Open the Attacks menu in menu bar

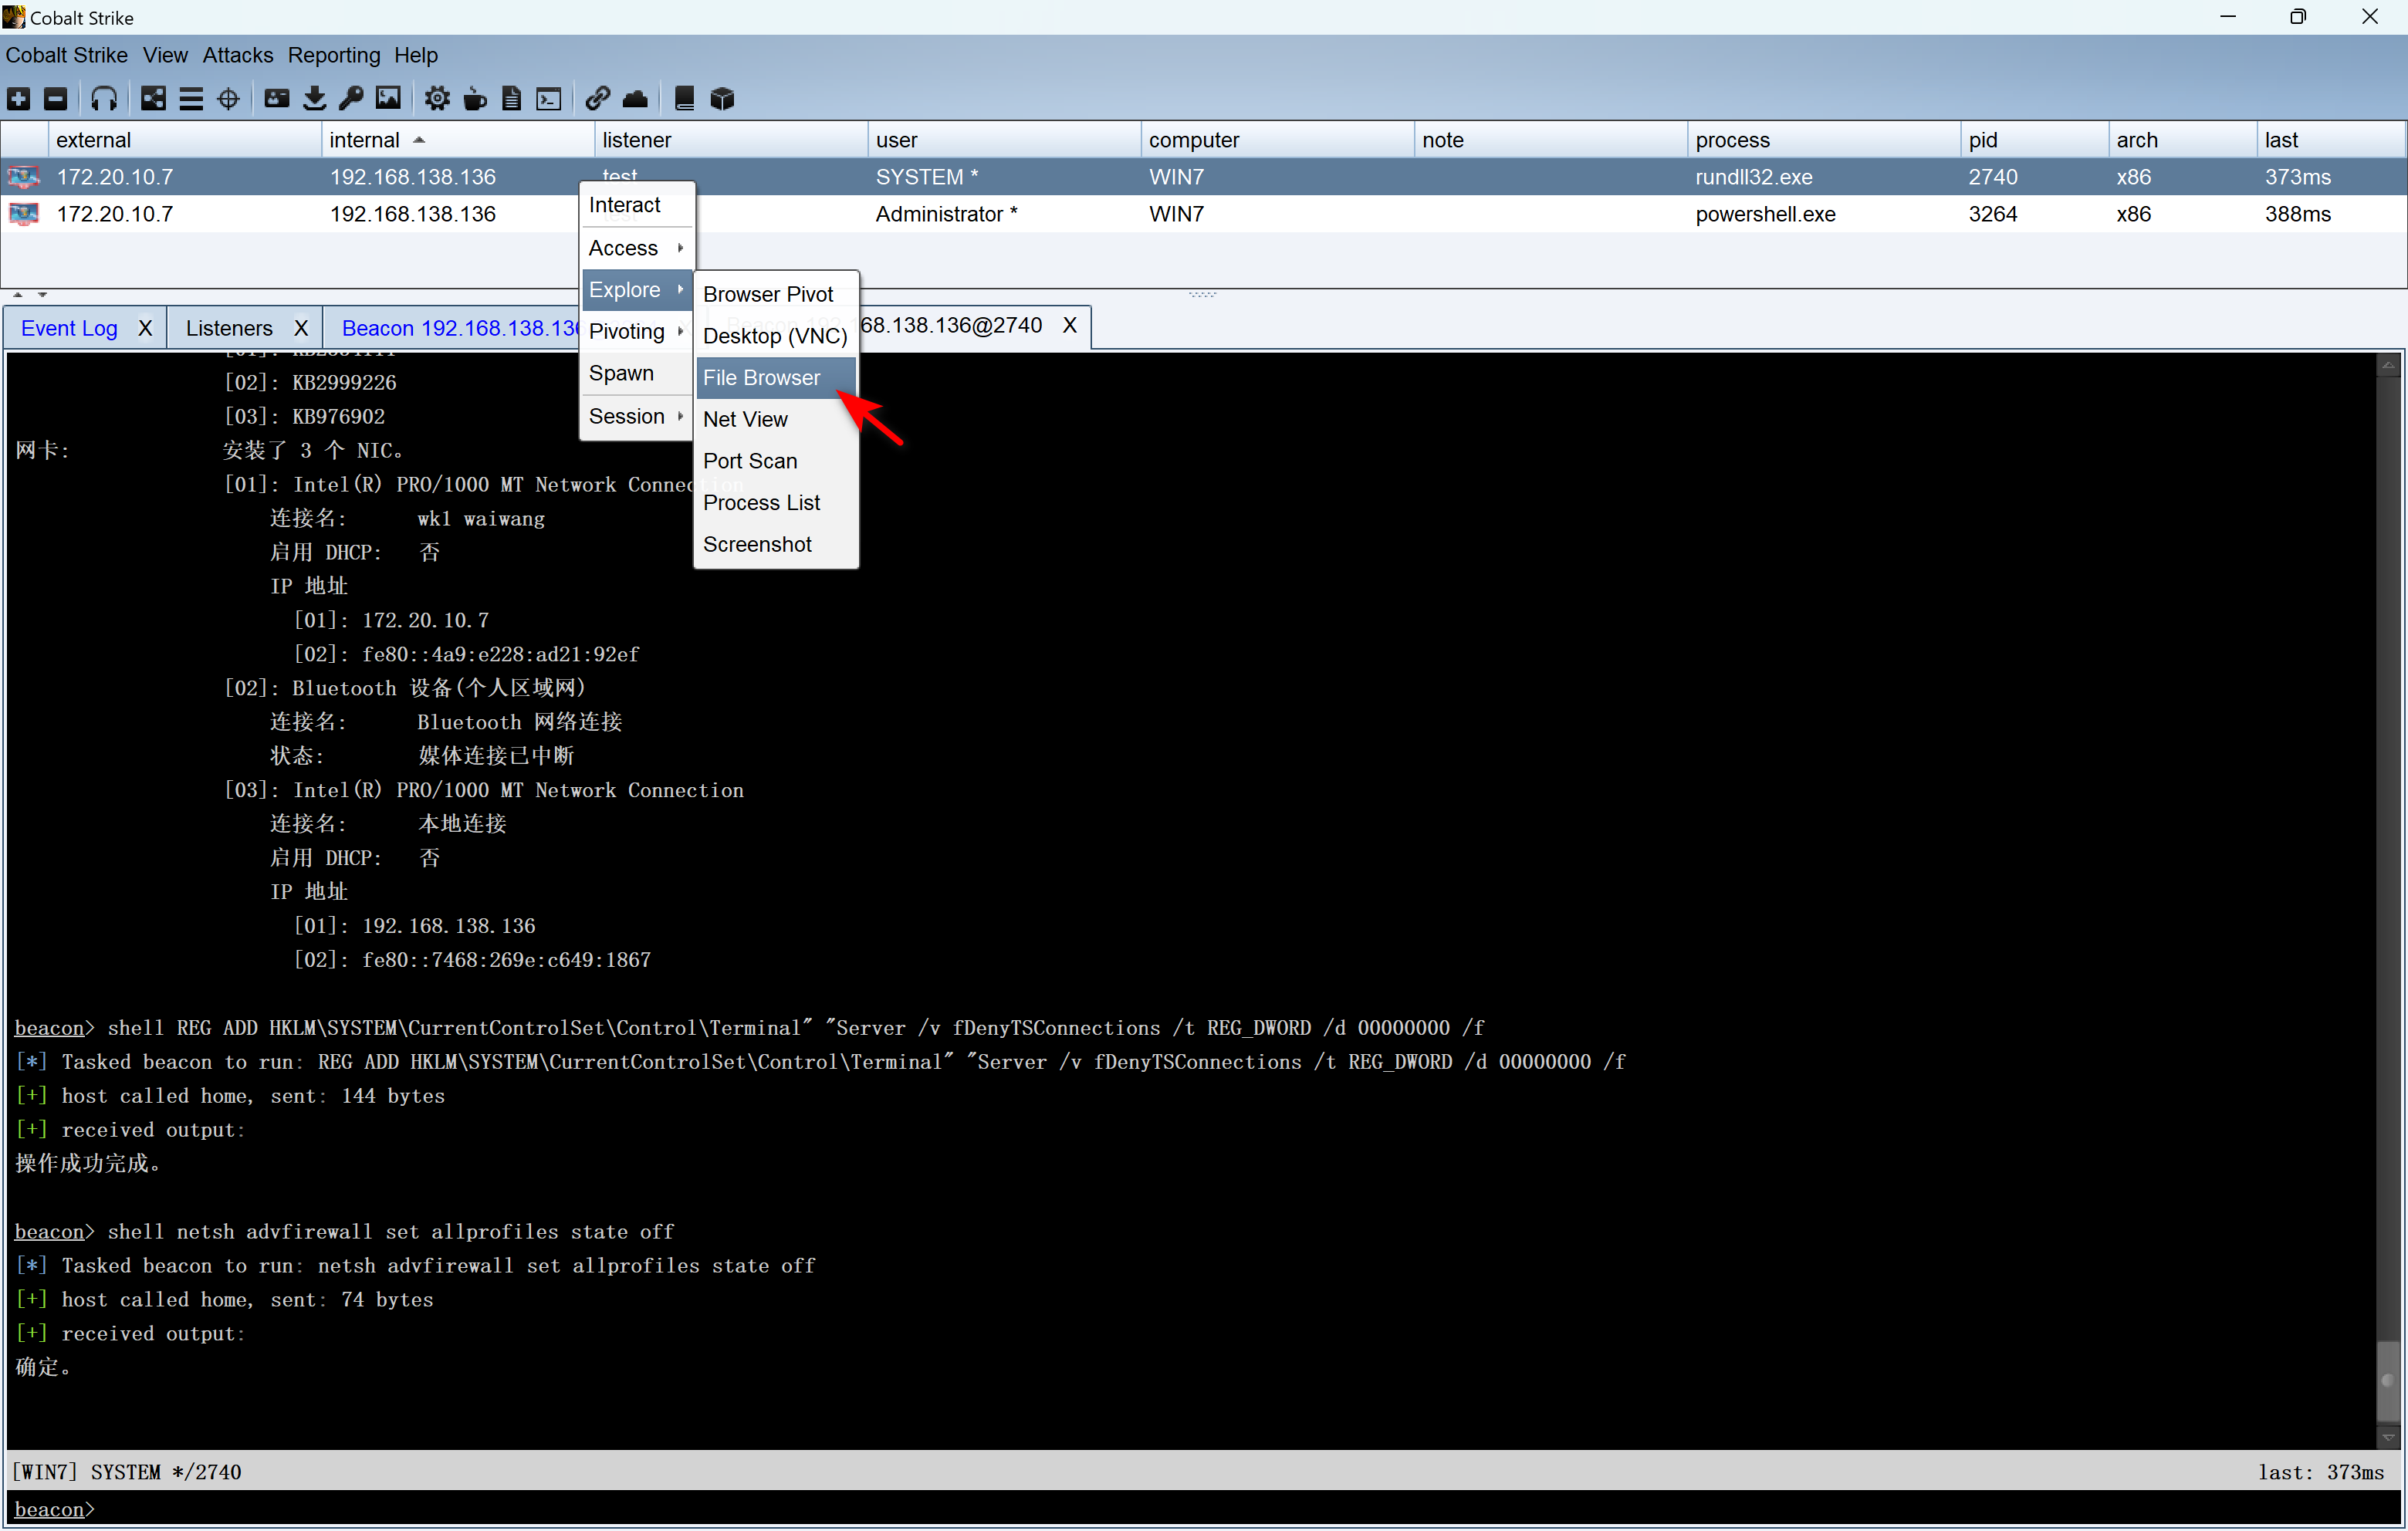(237, 55)
